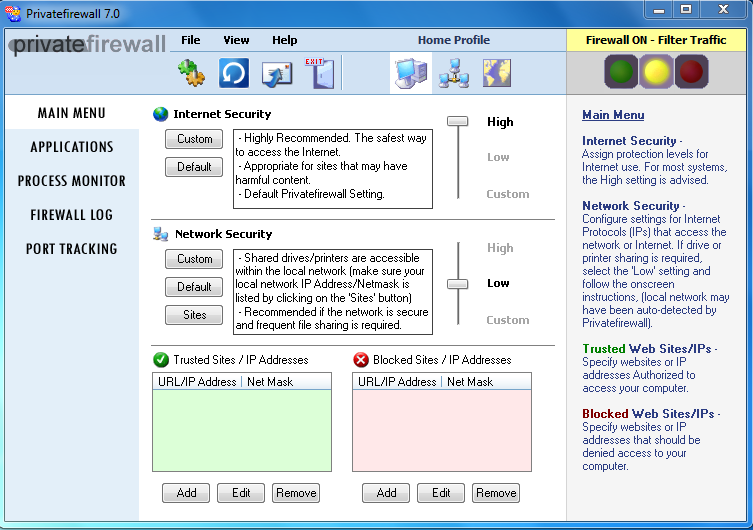The image size is (753, 530).
Task: Open the FIREWALL LOG section
Action: click(x=72, y=215)
